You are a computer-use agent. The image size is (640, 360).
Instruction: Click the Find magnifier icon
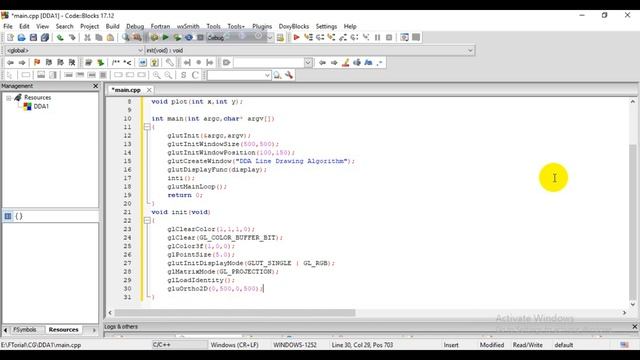pyautogui.click(x=126, y=38)
